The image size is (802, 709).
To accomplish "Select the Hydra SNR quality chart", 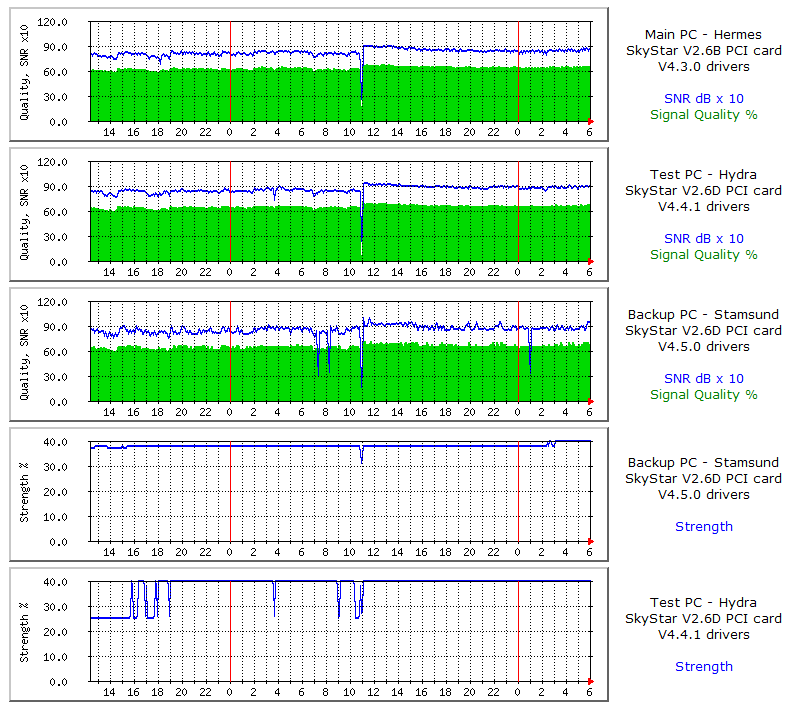I will pos(309,214).
